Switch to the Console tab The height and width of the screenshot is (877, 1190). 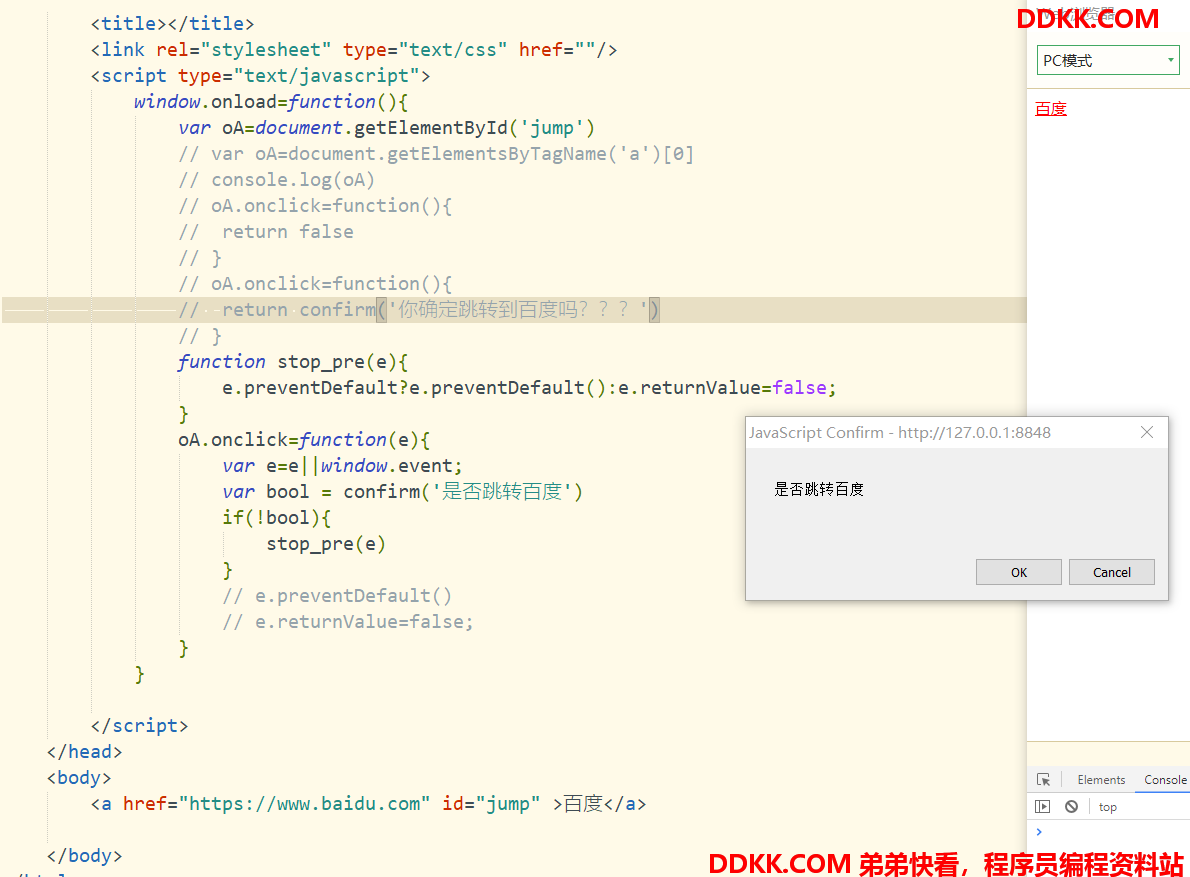pyautogui.click(x=1165, y=779)
